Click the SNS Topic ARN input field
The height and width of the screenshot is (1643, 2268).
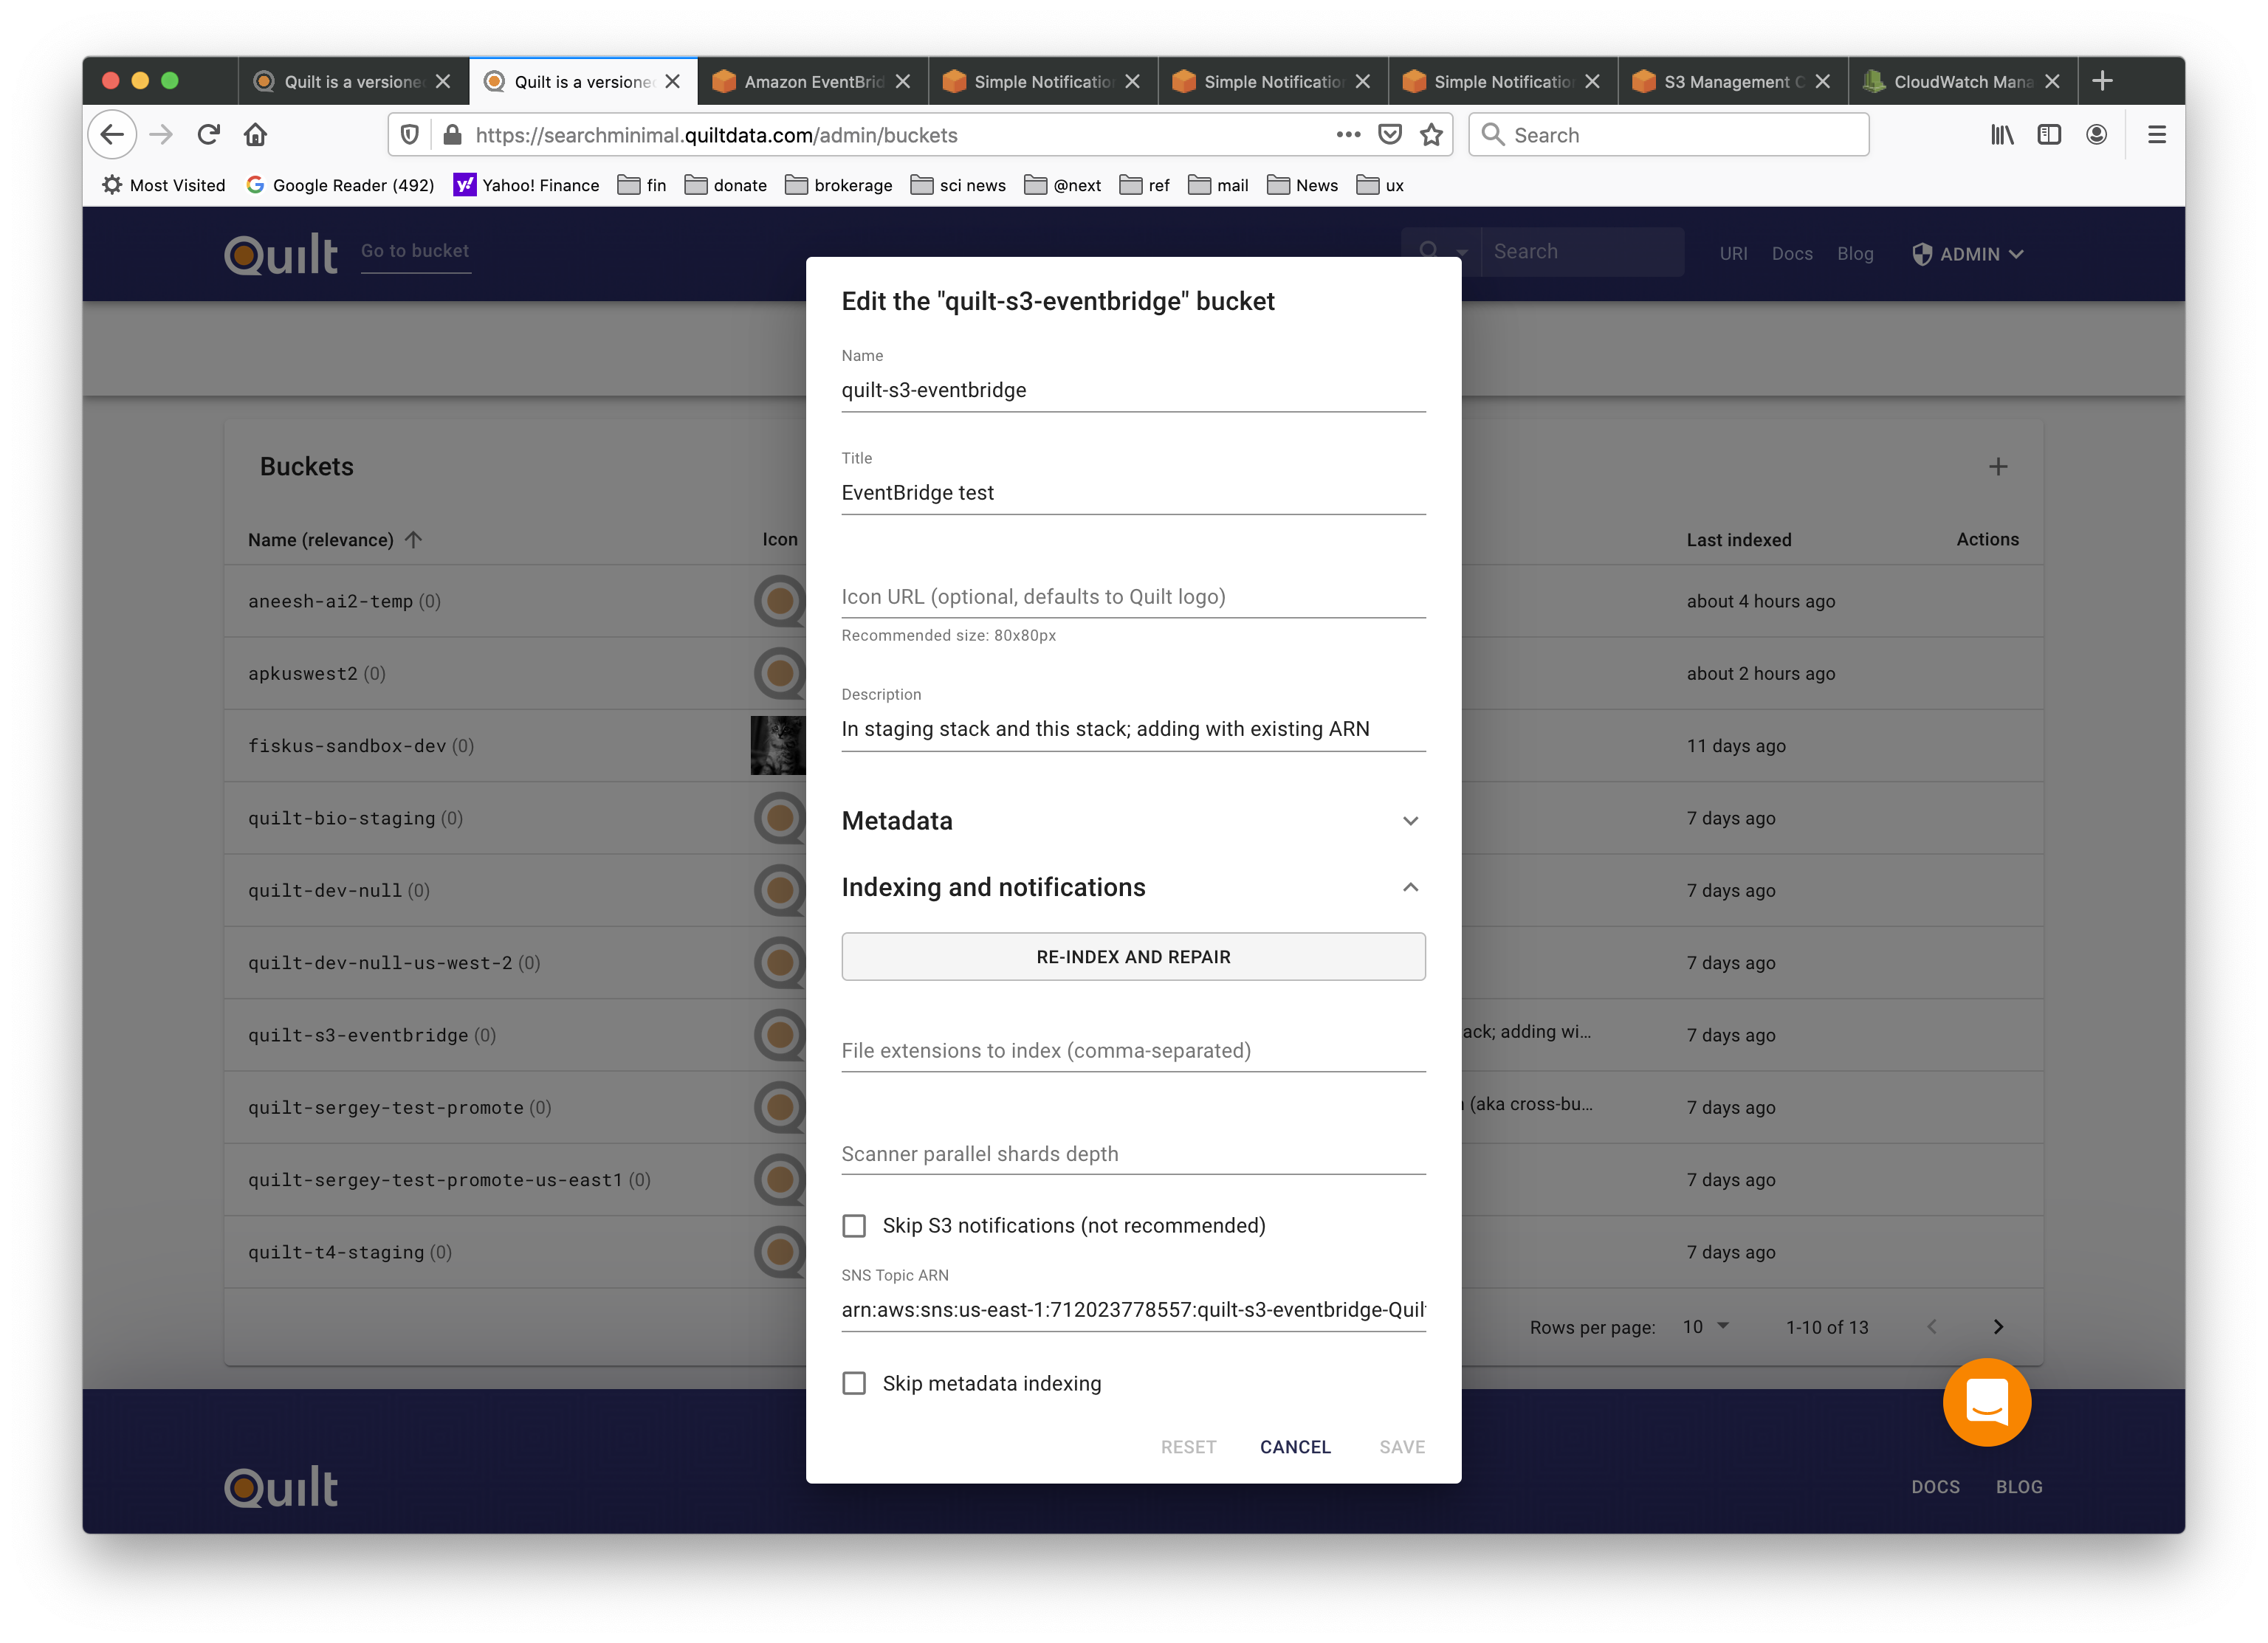(x=1134, y=1310)
